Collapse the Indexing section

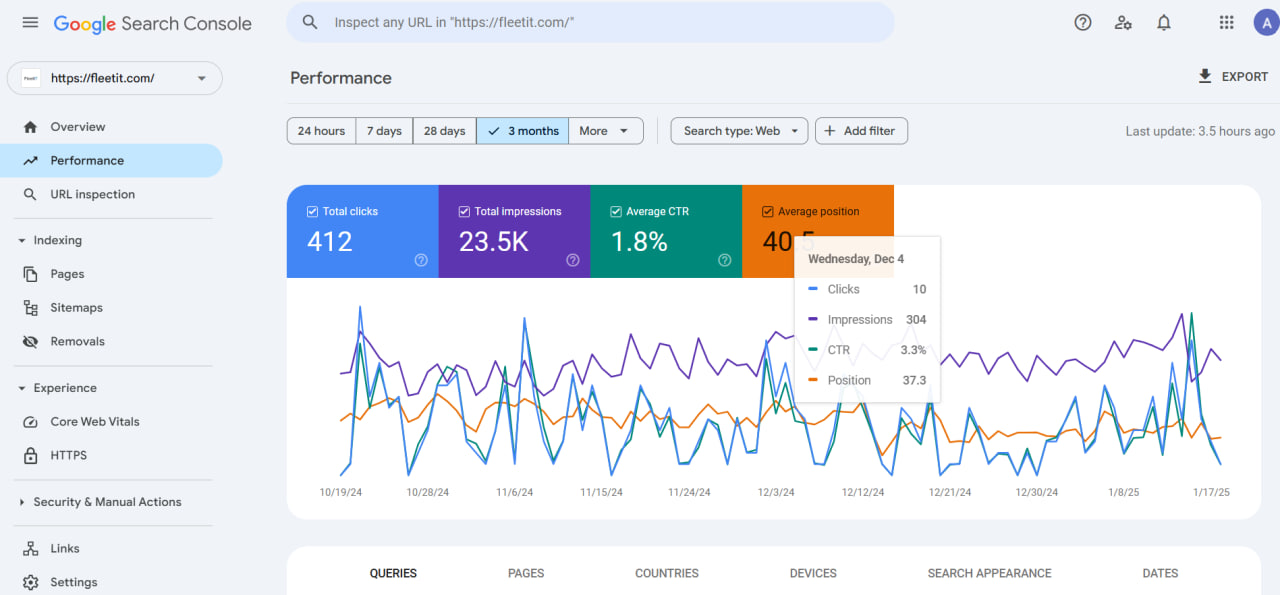pos(22,241)
